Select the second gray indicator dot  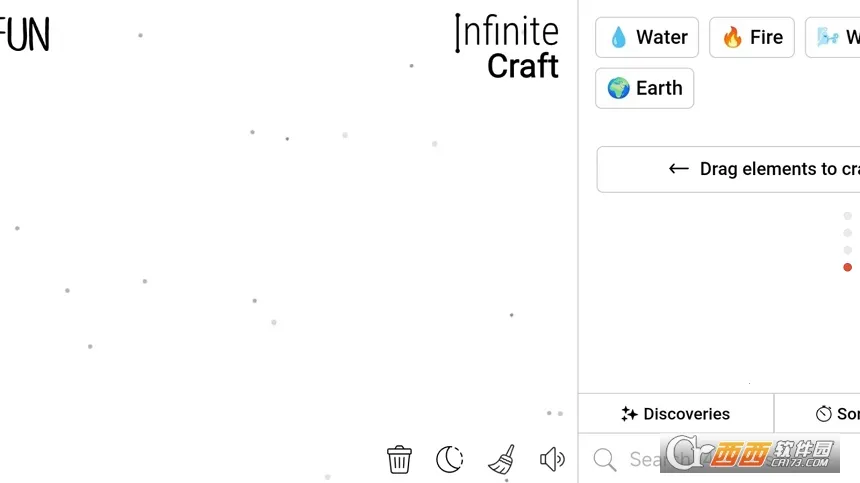coord(848,233)
